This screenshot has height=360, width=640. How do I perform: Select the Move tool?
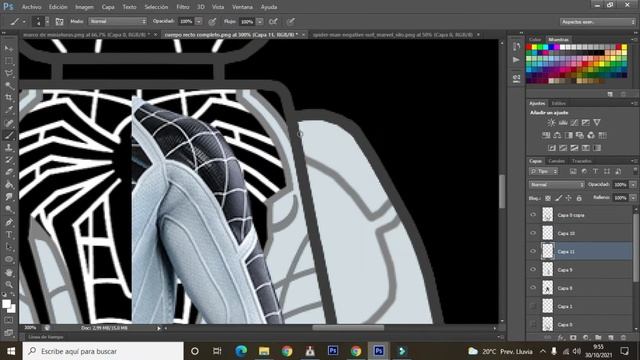pos(9,48)
